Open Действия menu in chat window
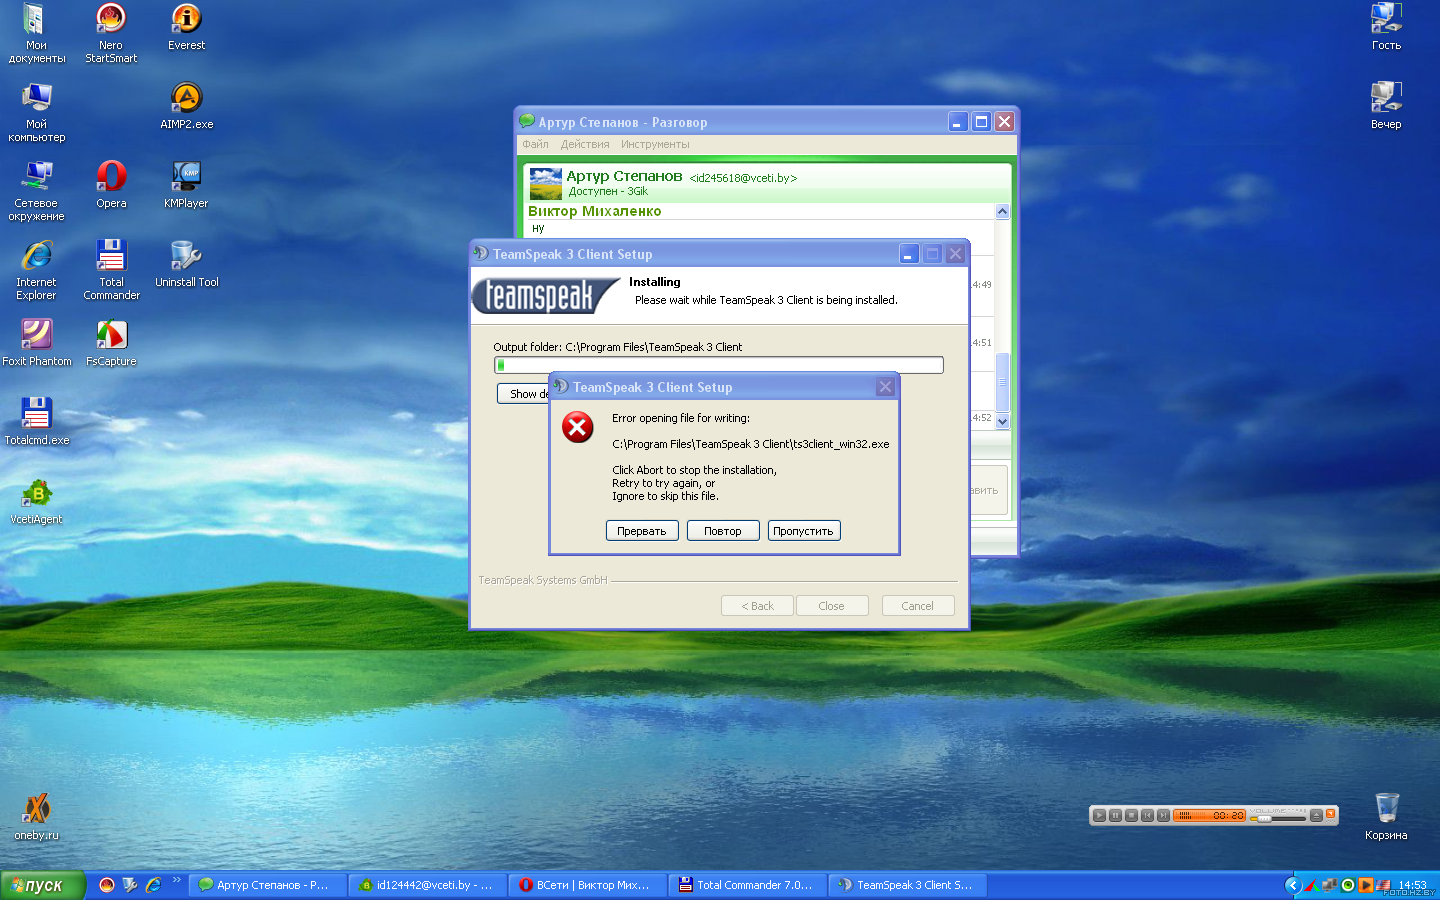This screenshot has height=900, width=1440. point(585,144)
